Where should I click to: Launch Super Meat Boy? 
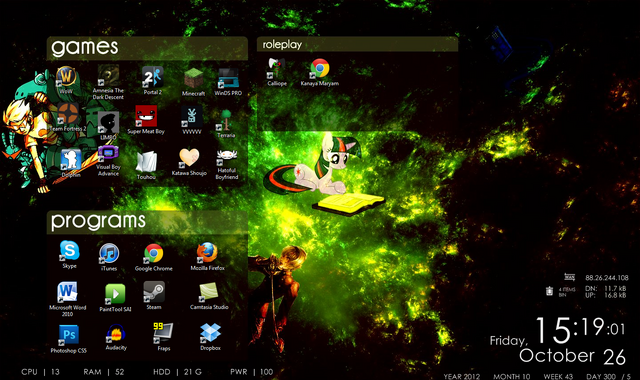click(x=146, y=120)
